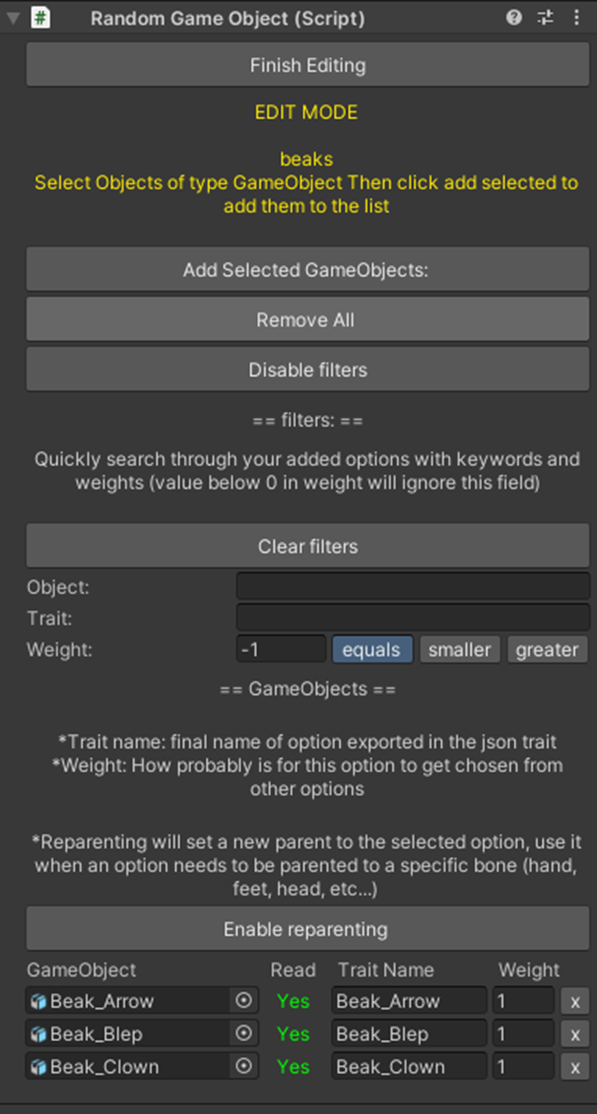
Task: Select the equals weight comparison
Action: (372, 649)
